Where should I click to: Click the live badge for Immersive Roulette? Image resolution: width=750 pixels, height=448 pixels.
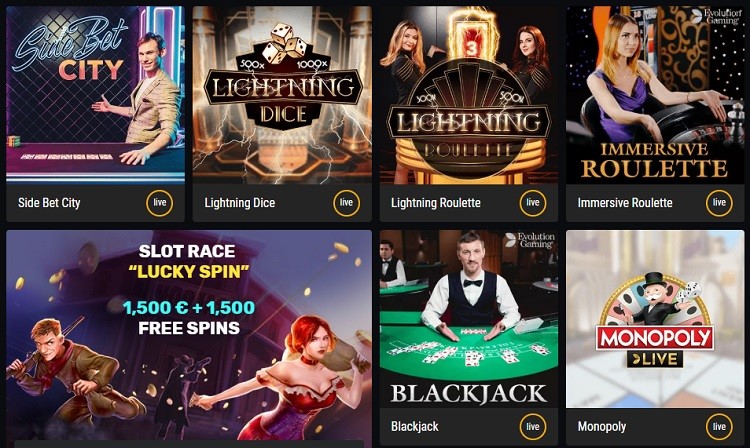point(719,203)
